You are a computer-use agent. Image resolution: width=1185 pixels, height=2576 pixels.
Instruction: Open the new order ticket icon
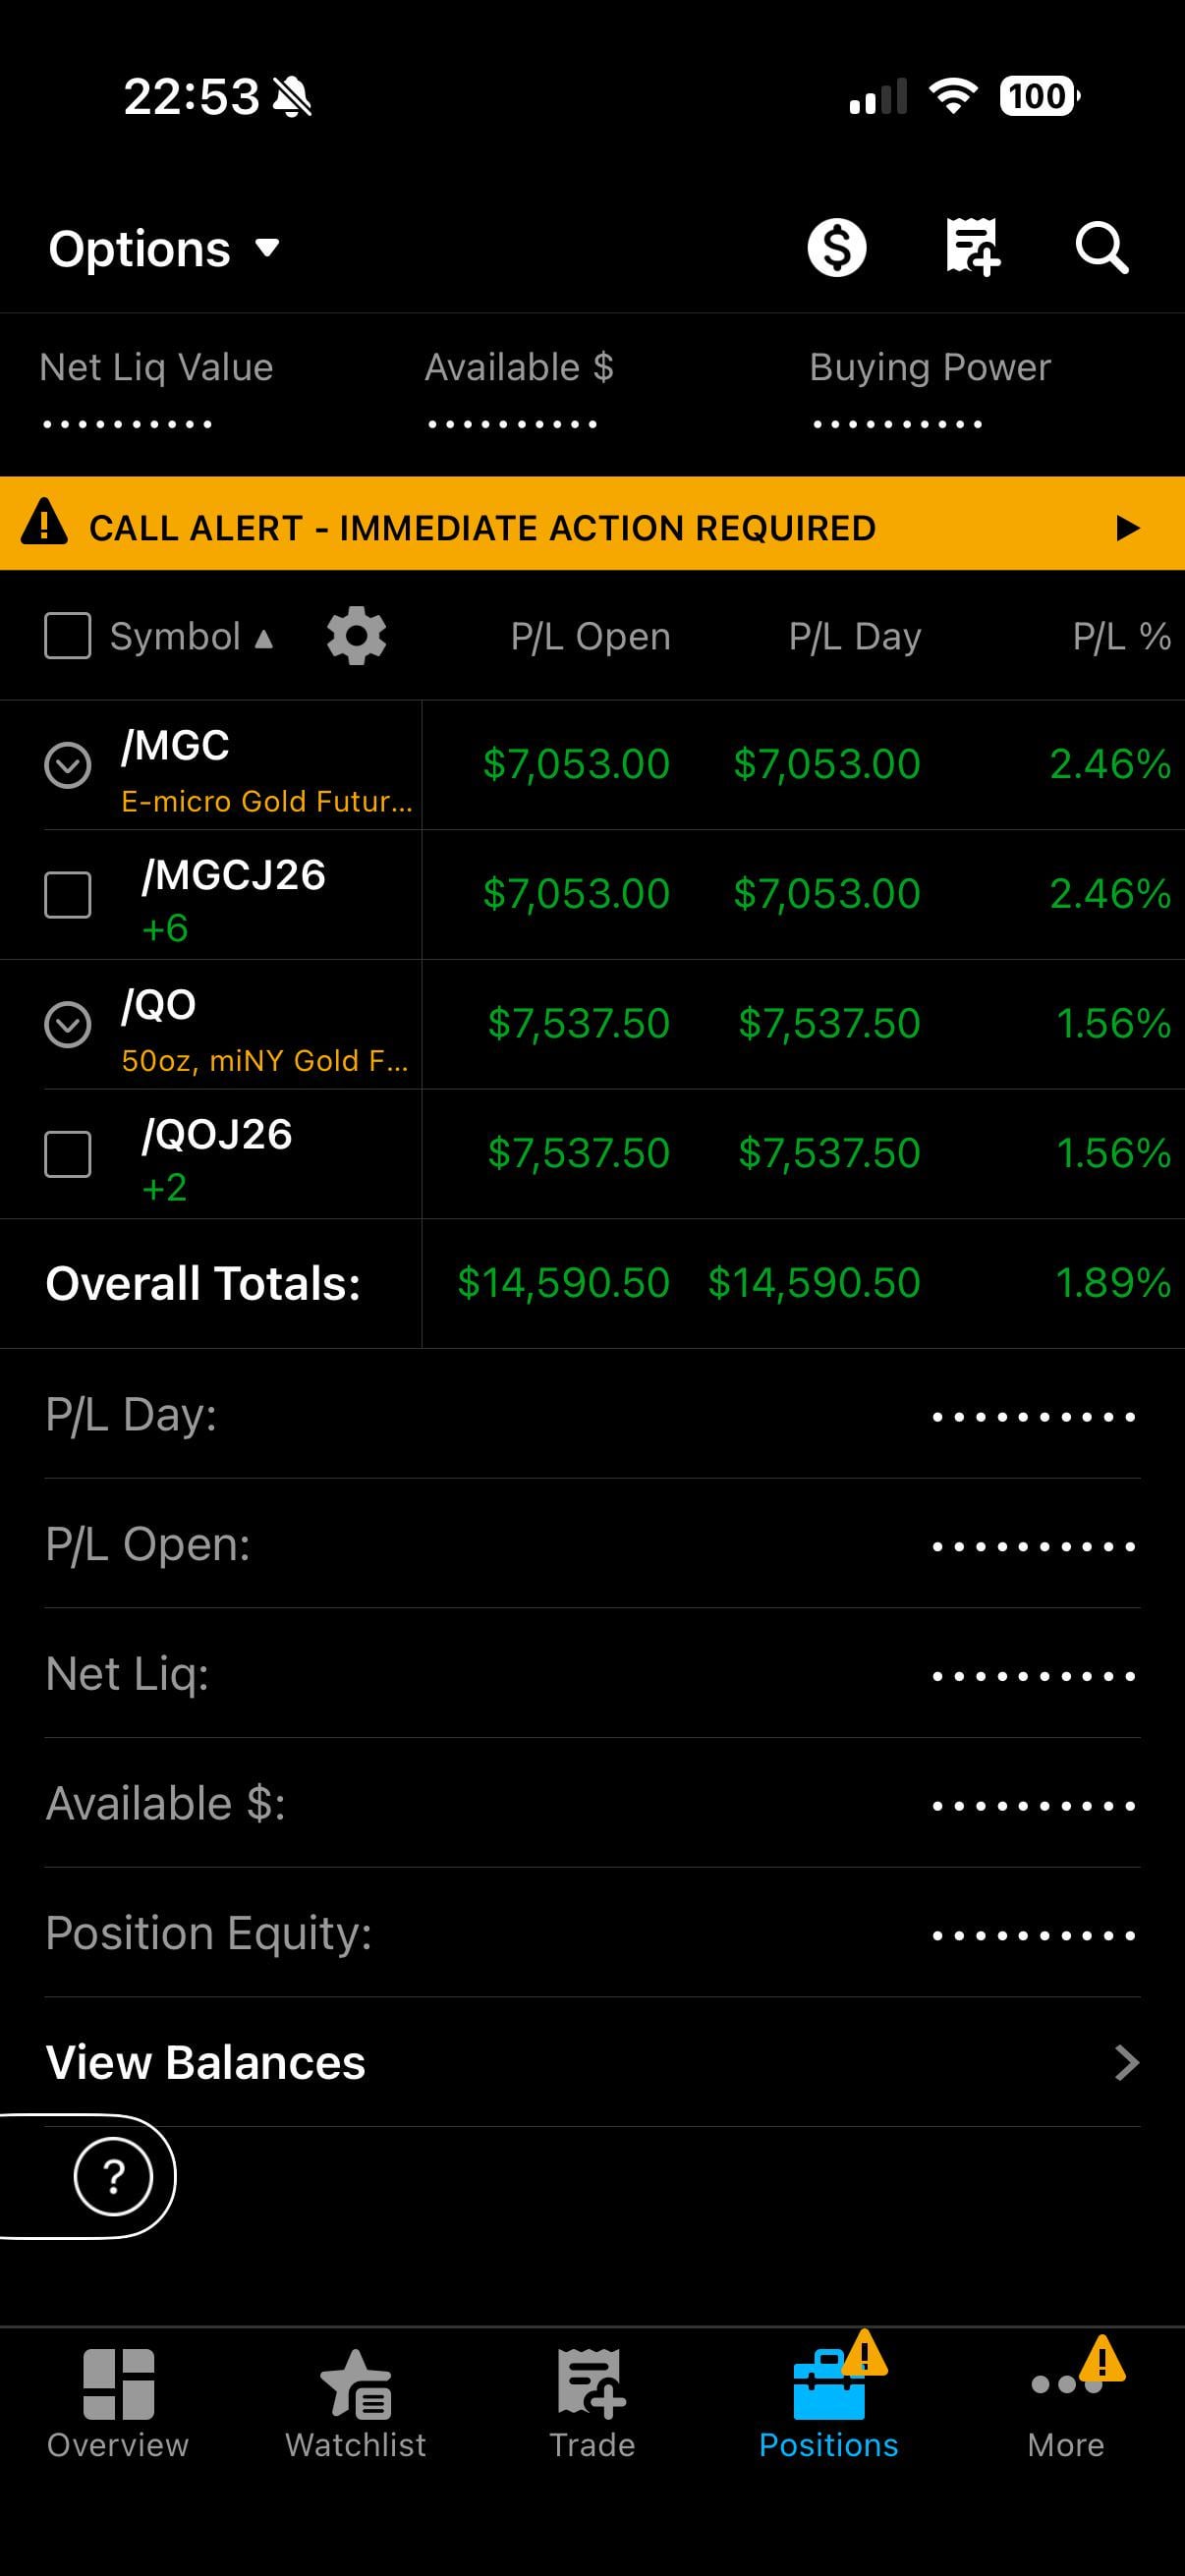tap(971, 247)
